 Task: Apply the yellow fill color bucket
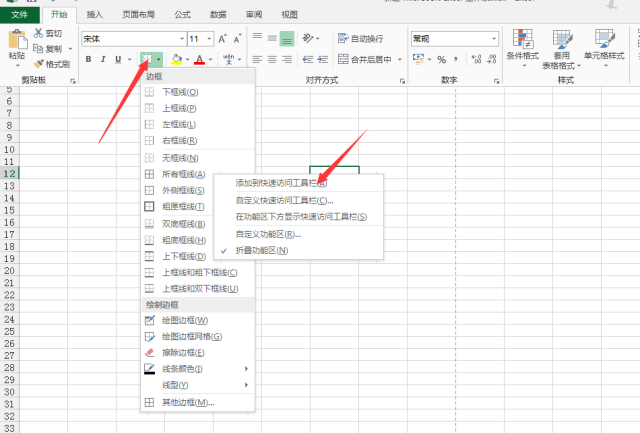coord(176,59)
